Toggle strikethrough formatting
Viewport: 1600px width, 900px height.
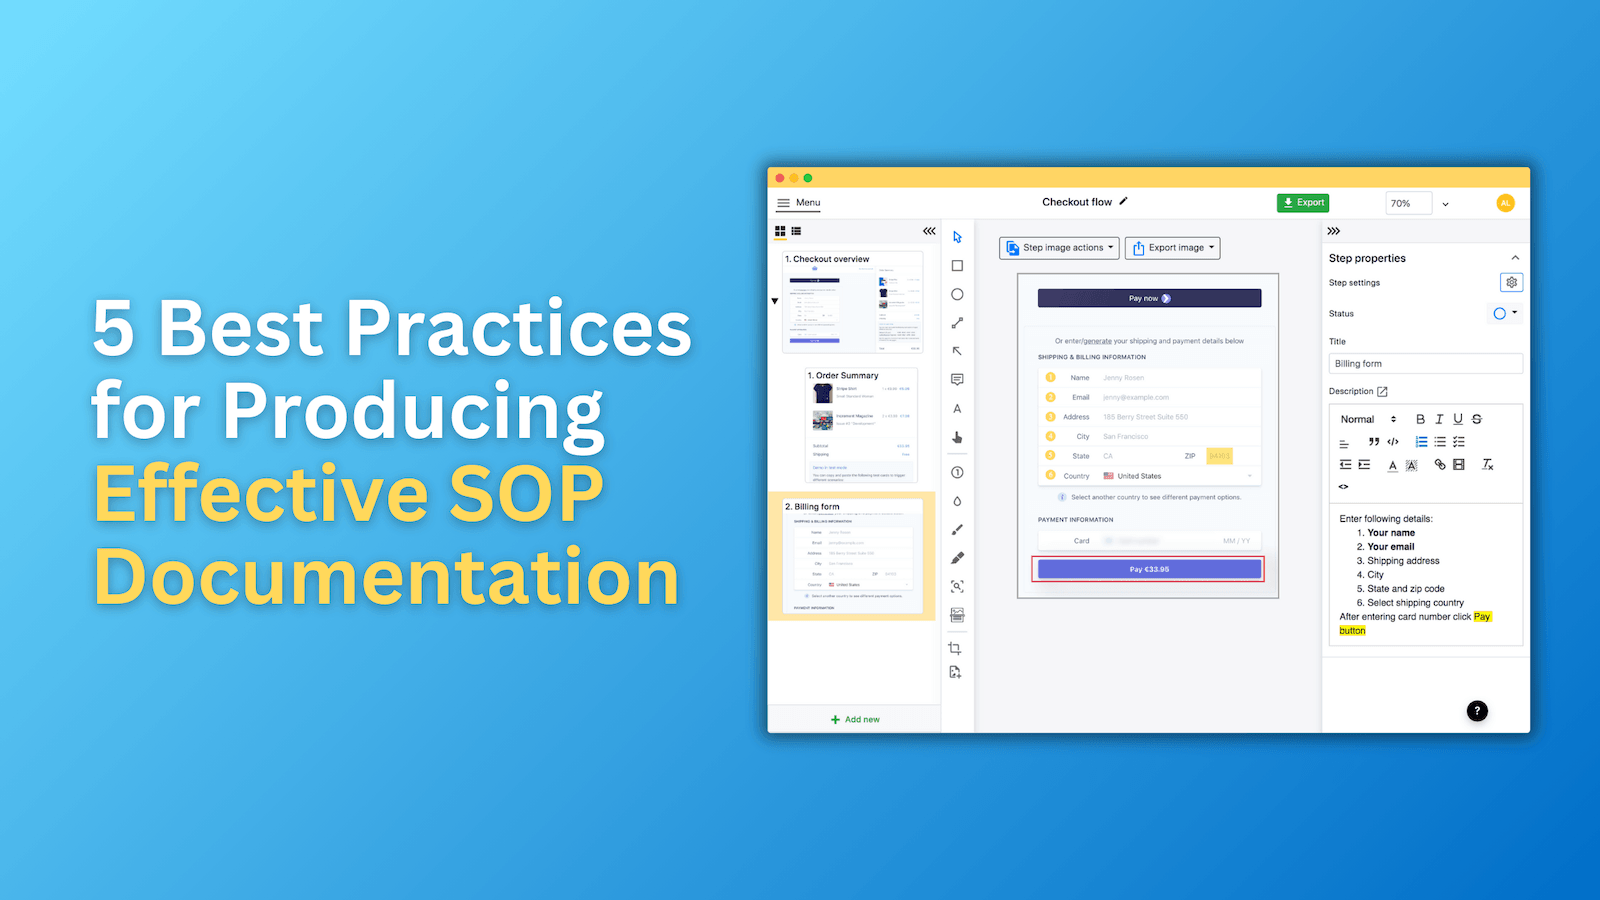[x=1477, y=419]
